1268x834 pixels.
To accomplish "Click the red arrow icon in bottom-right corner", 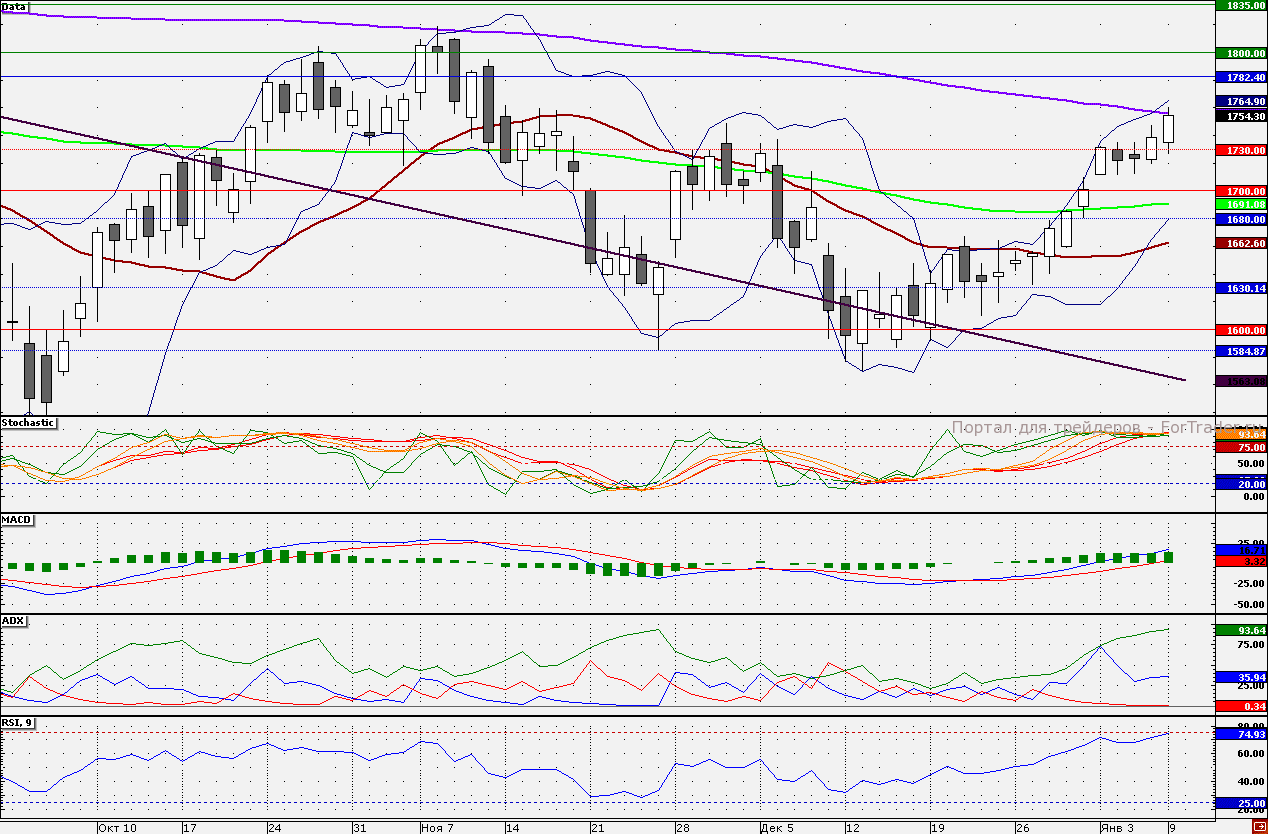I will 1259,823.
